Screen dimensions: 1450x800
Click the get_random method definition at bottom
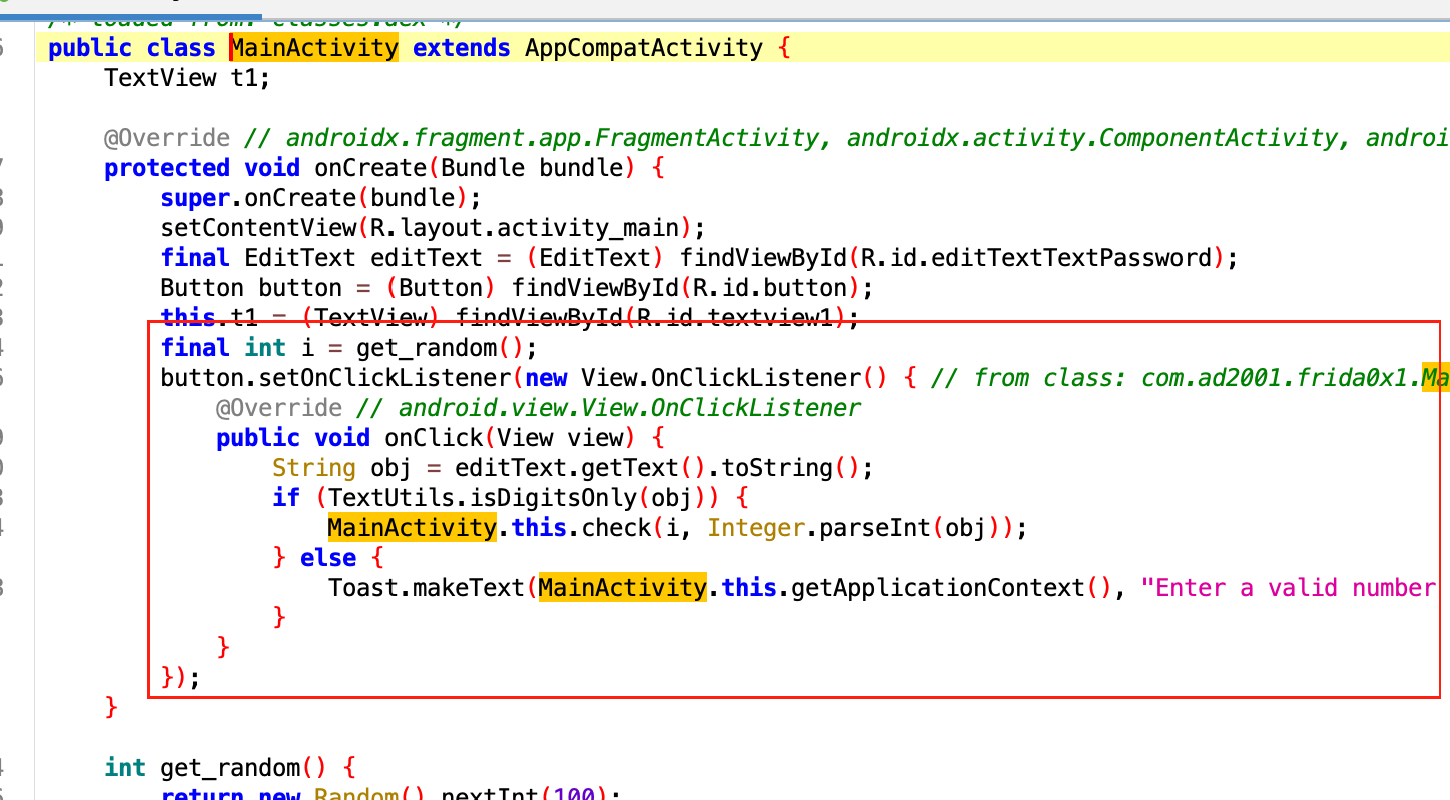pyautogui.click(x=229, y=768)
